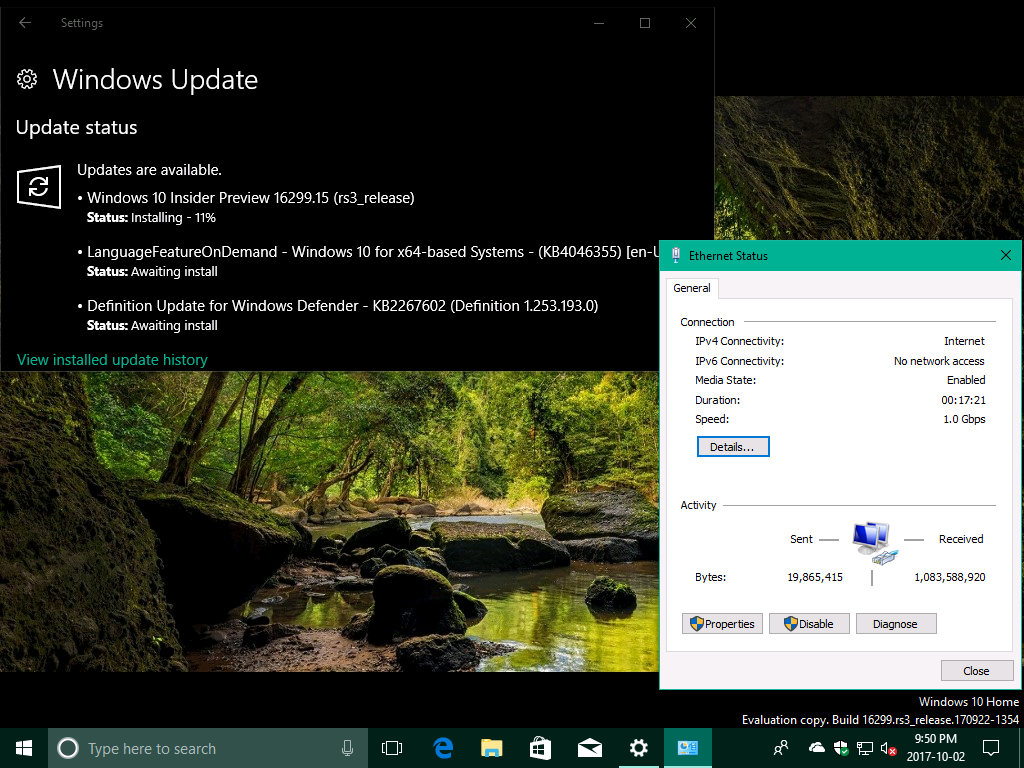This screenshot has width=1024, height=768.
Task: Launch Microsoft Edge from taskbar
Action: (443, 748)
